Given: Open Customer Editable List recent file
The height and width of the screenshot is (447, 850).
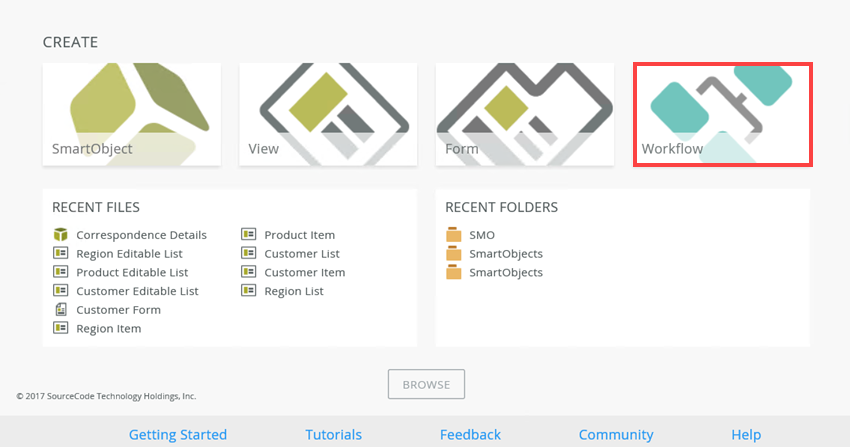Looking at the screenshot, I should point(137,291).
